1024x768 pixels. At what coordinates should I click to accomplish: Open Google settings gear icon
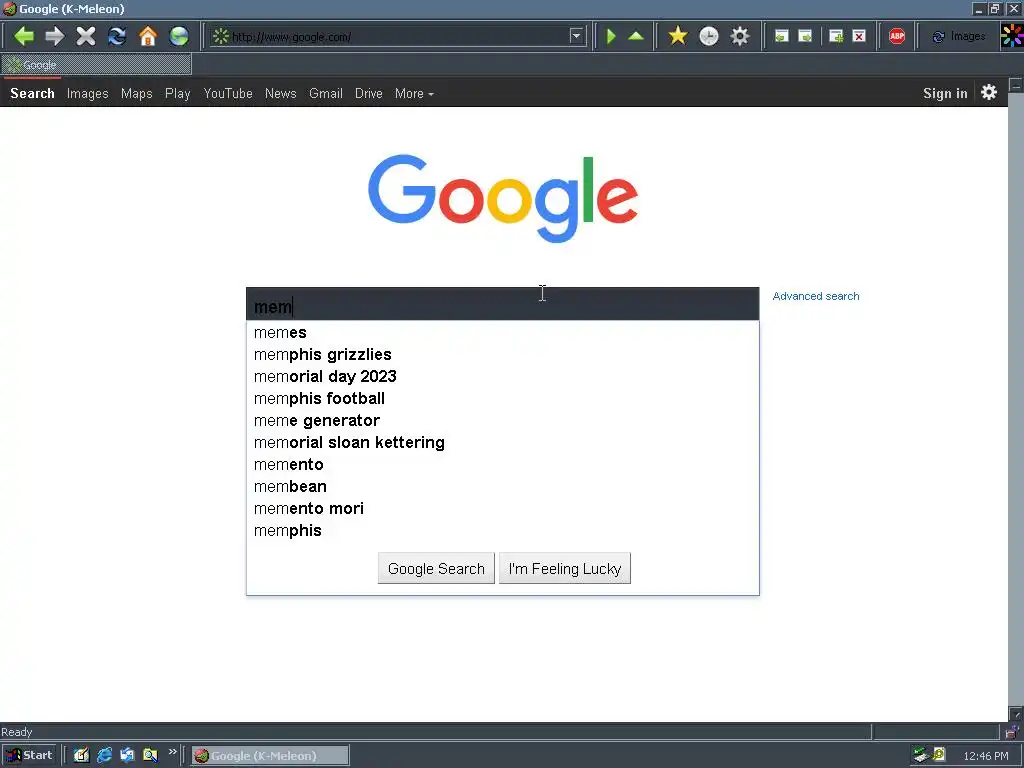click(989, 92)
